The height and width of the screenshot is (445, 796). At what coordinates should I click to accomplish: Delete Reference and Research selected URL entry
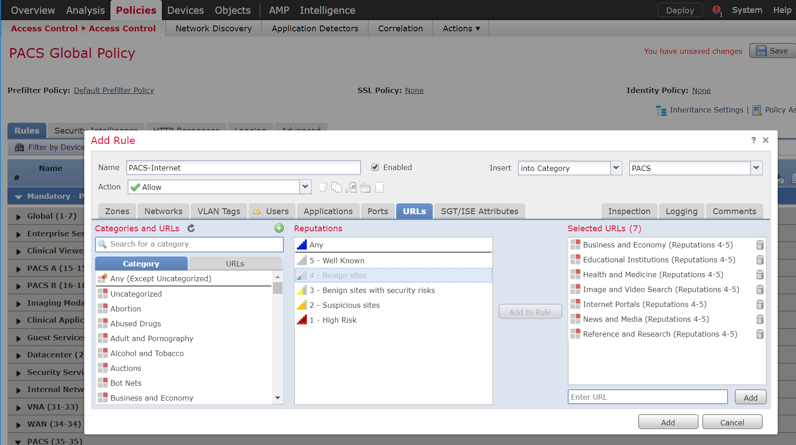(x=760, y=334)
